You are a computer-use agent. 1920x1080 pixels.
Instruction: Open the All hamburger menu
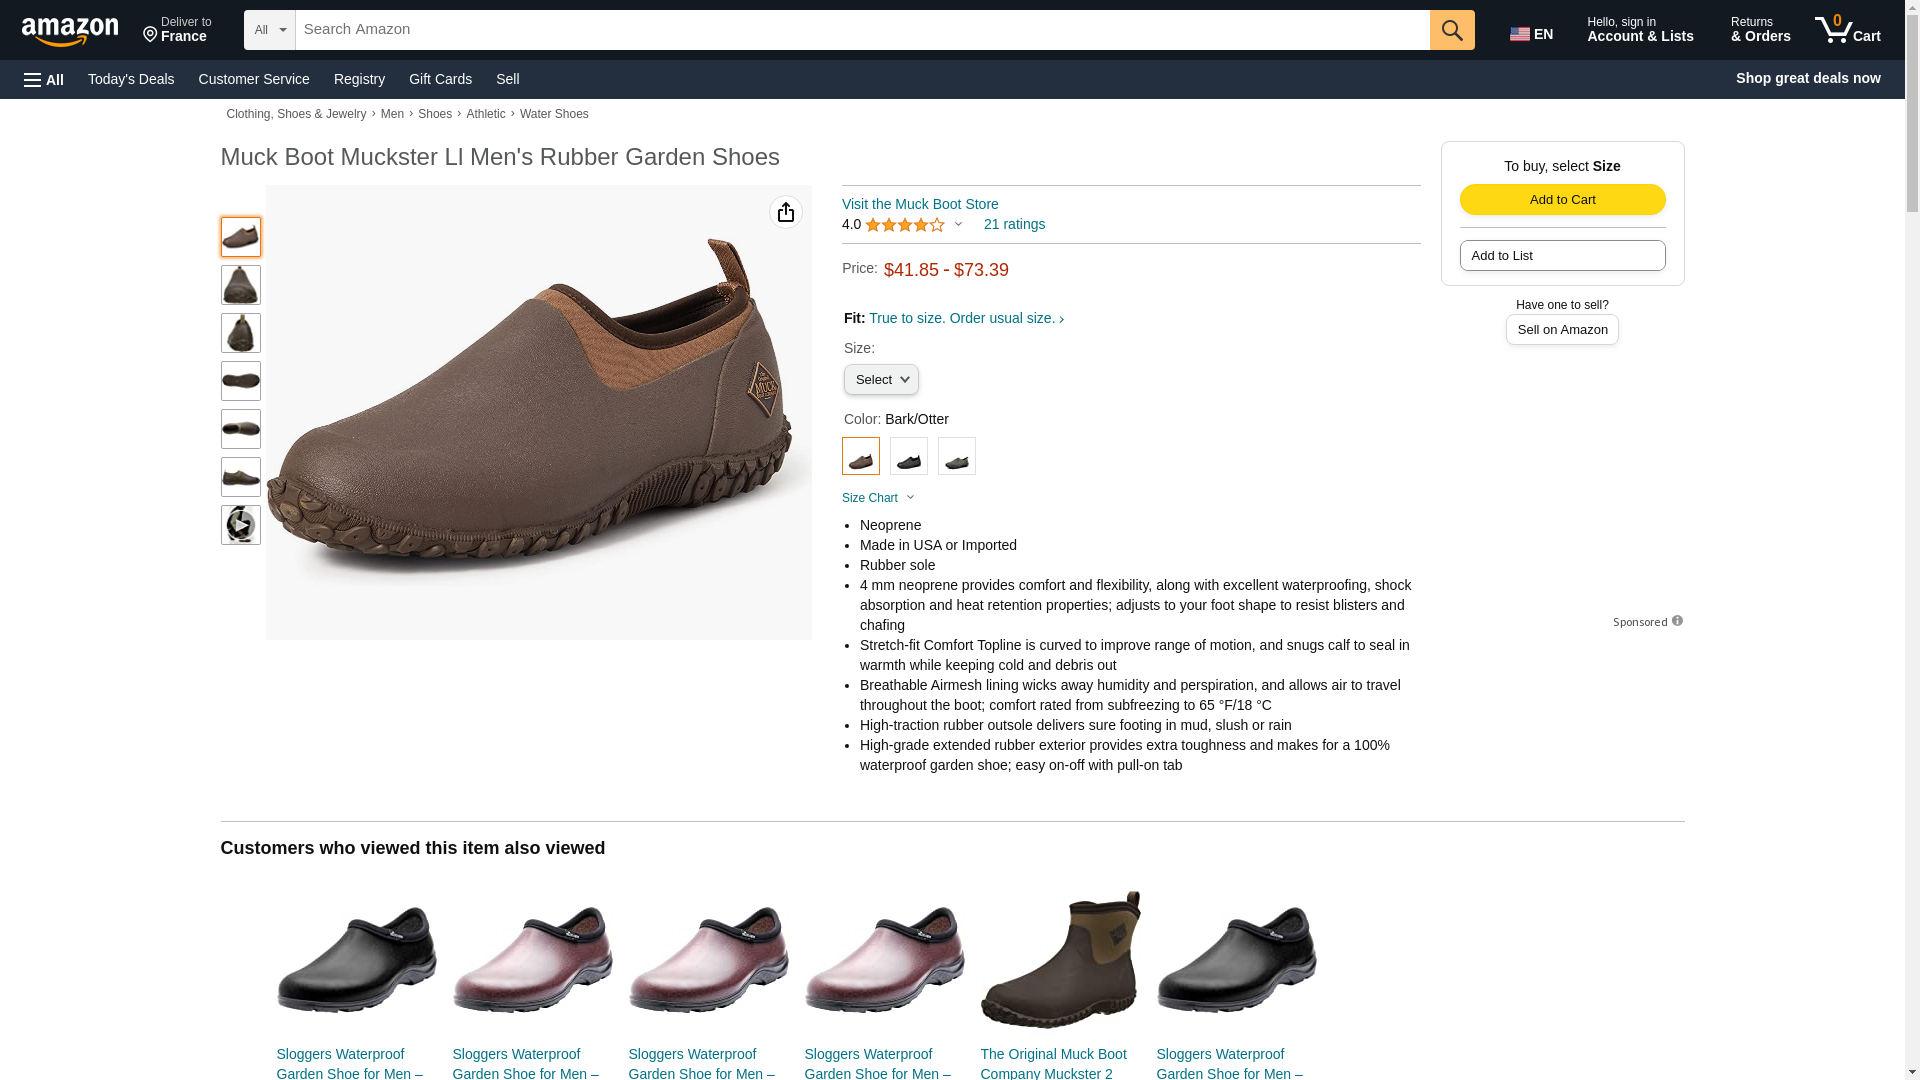pyautogui.click(x=44, y=79)
